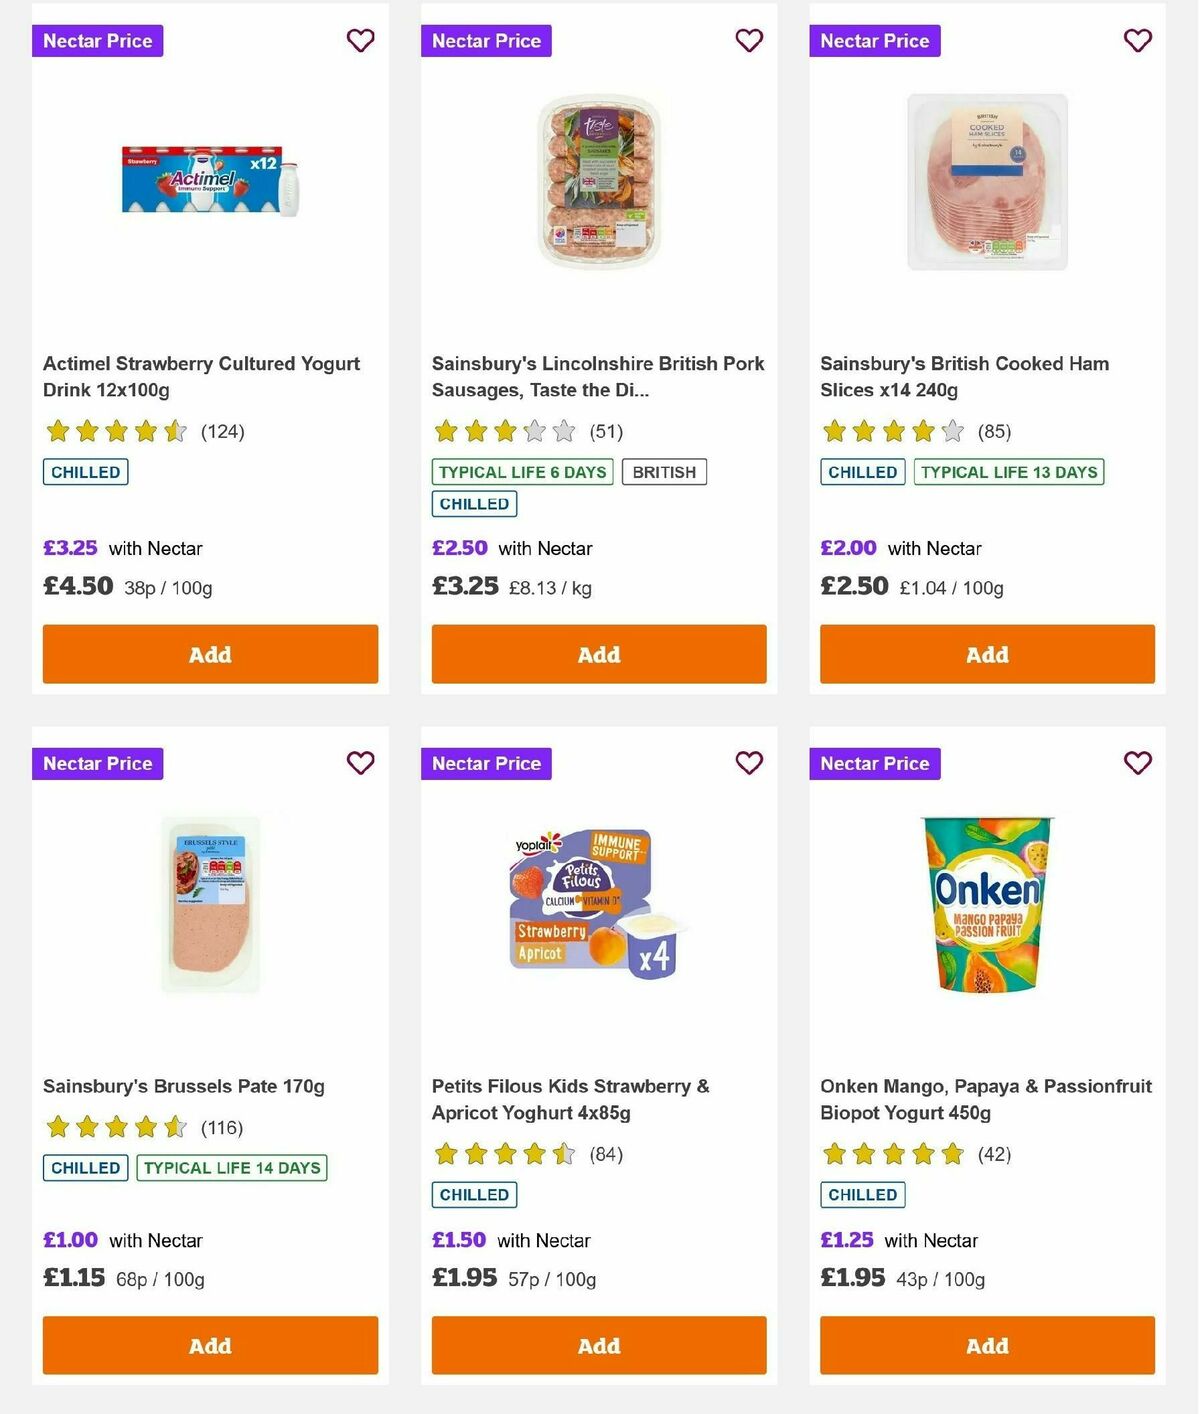
Task: Click the star rating on Actimel yogurt drink
Action: pyautogui.click(x=114, y=431)
